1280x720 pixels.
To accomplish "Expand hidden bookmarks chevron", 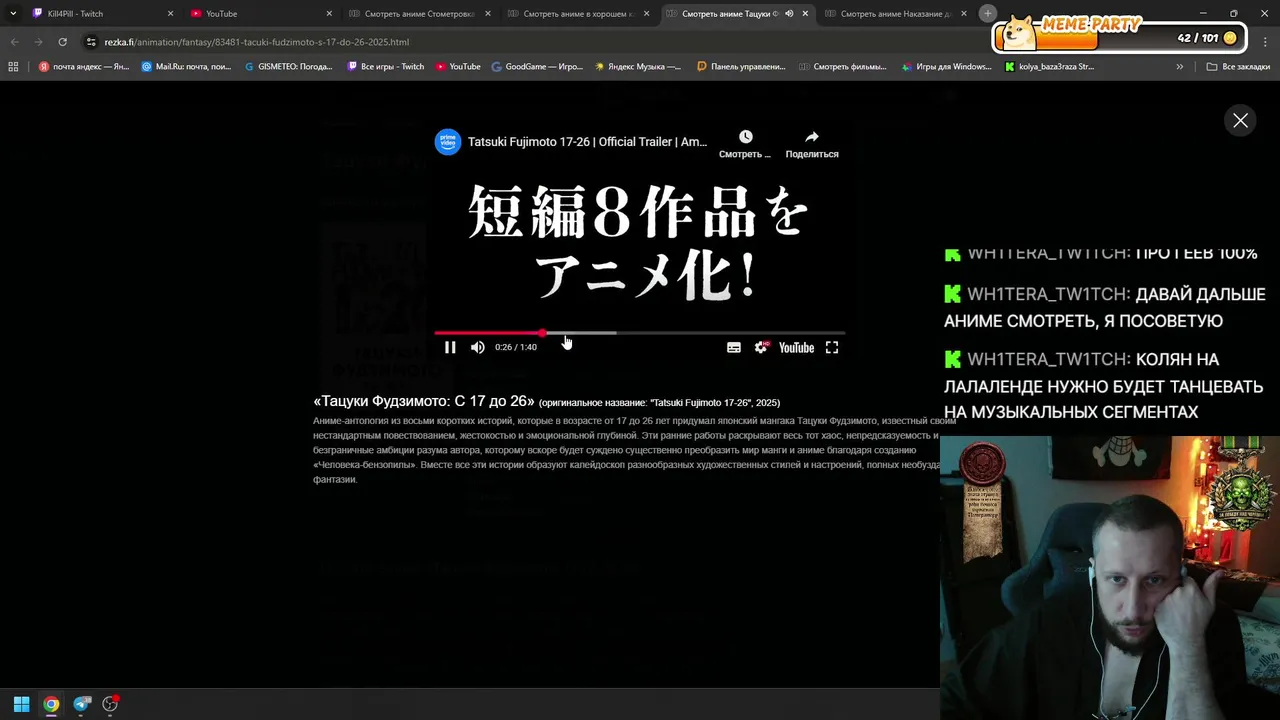I will (x=1180, y=67).
